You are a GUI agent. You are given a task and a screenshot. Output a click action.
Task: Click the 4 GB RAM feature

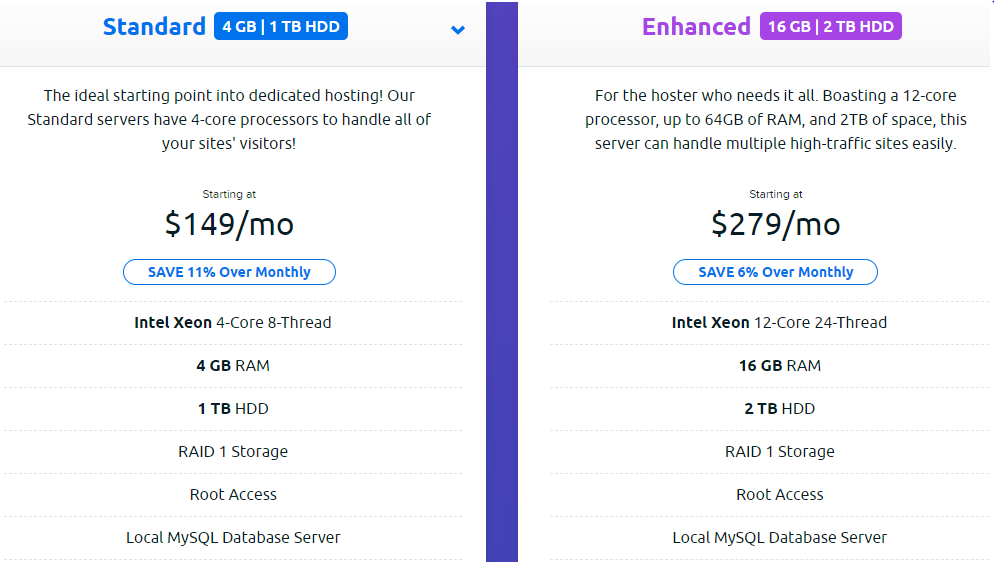pyautogui.click(x=233, y=366)
